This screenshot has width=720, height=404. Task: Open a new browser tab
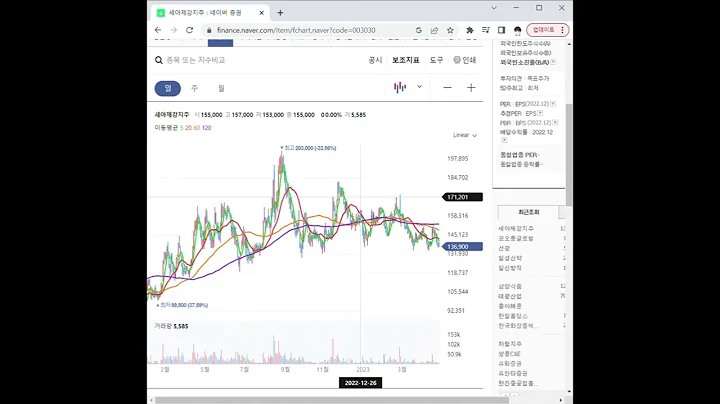(280, 13)
